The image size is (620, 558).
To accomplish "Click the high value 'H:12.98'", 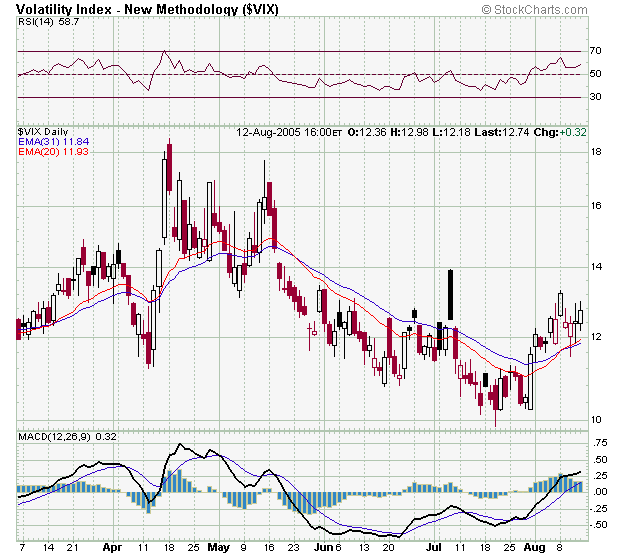I will pyautogui.click(x=409, y=132).
